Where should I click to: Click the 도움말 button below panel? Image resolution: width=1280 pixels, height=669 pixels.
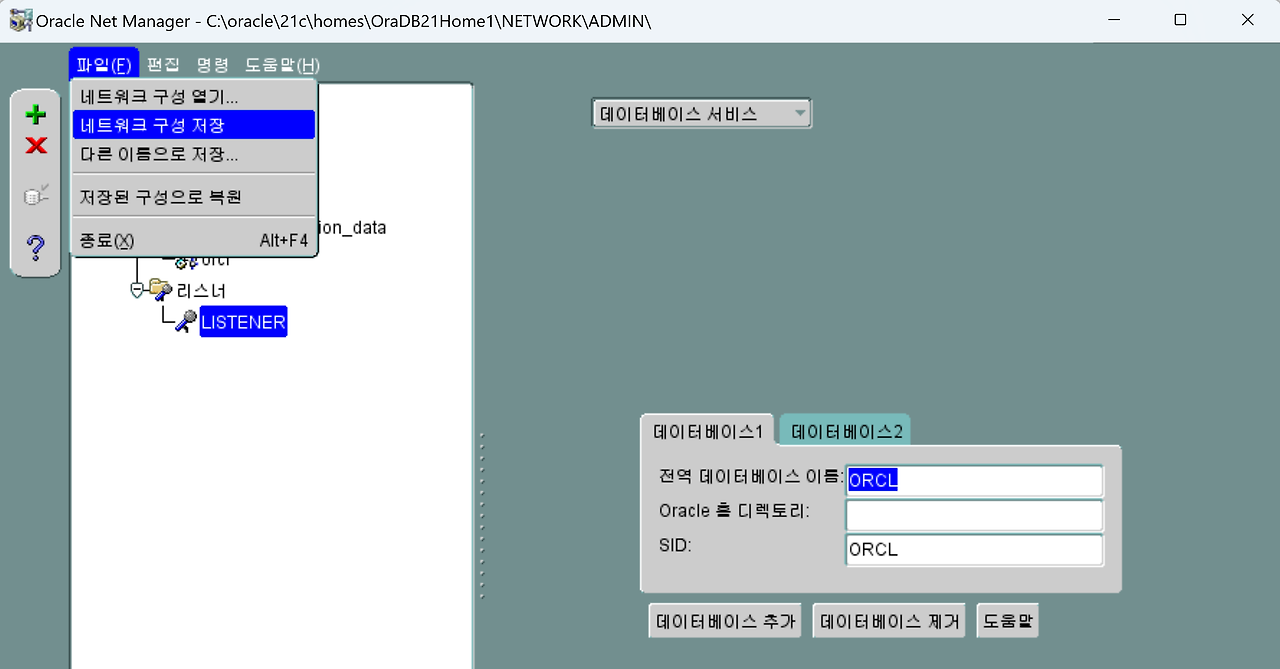click(x=1008, y=621)
